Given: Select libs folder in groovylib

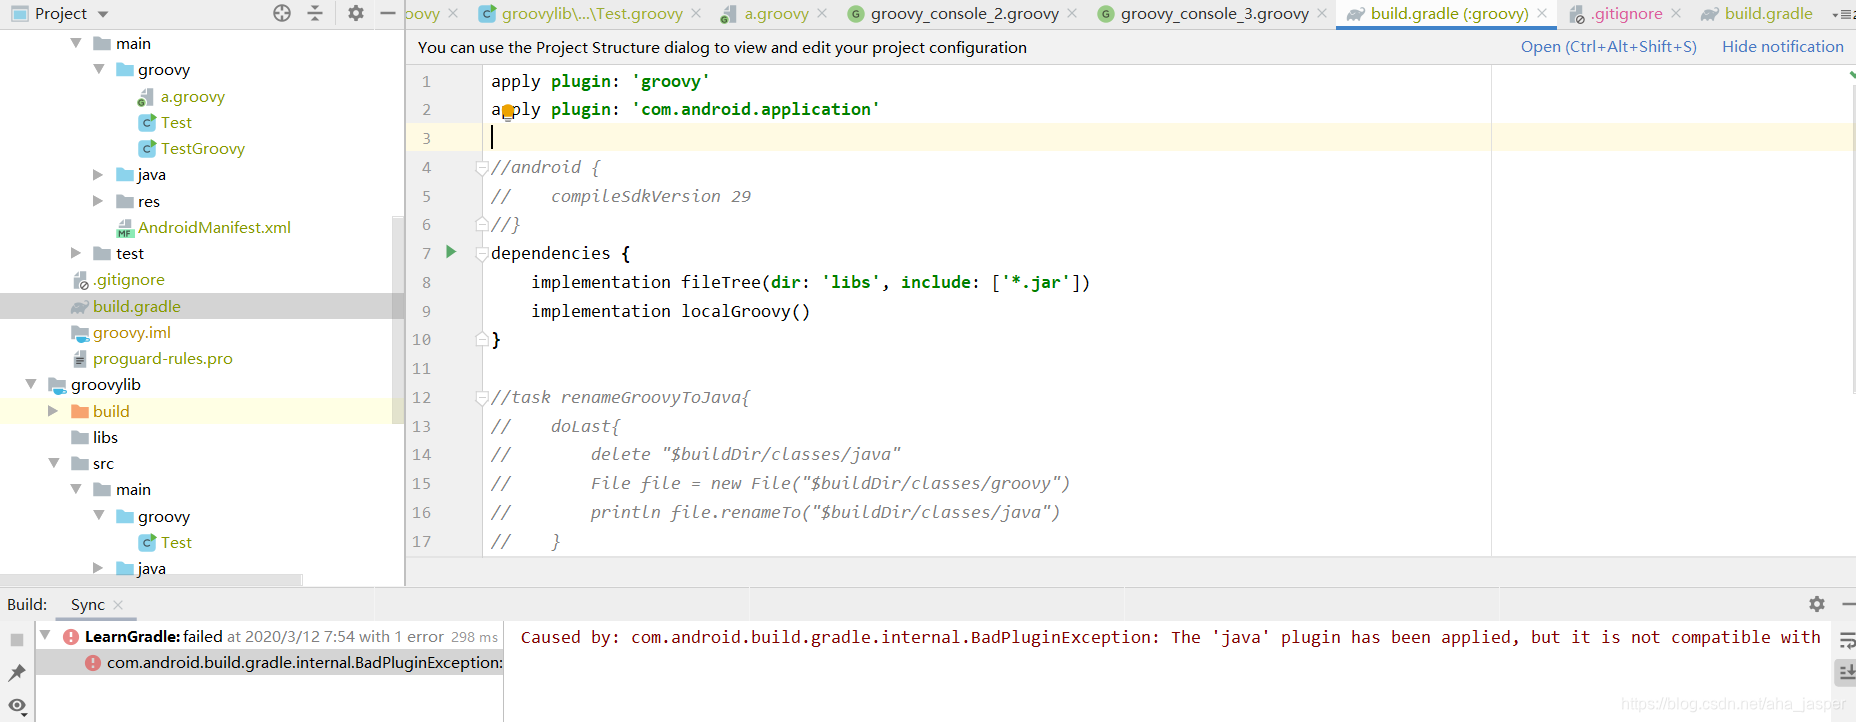Looking at the screenshot, I should tap(105, 437).
